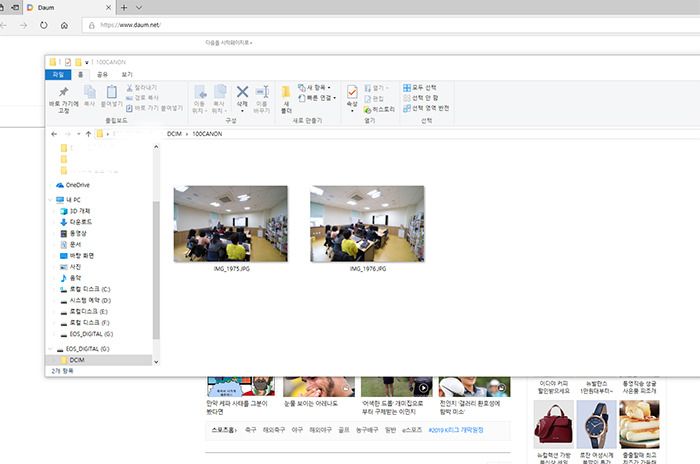Close the Daum browser tab
This screenshot has height=464, width=700.
[x=108, y=8]
